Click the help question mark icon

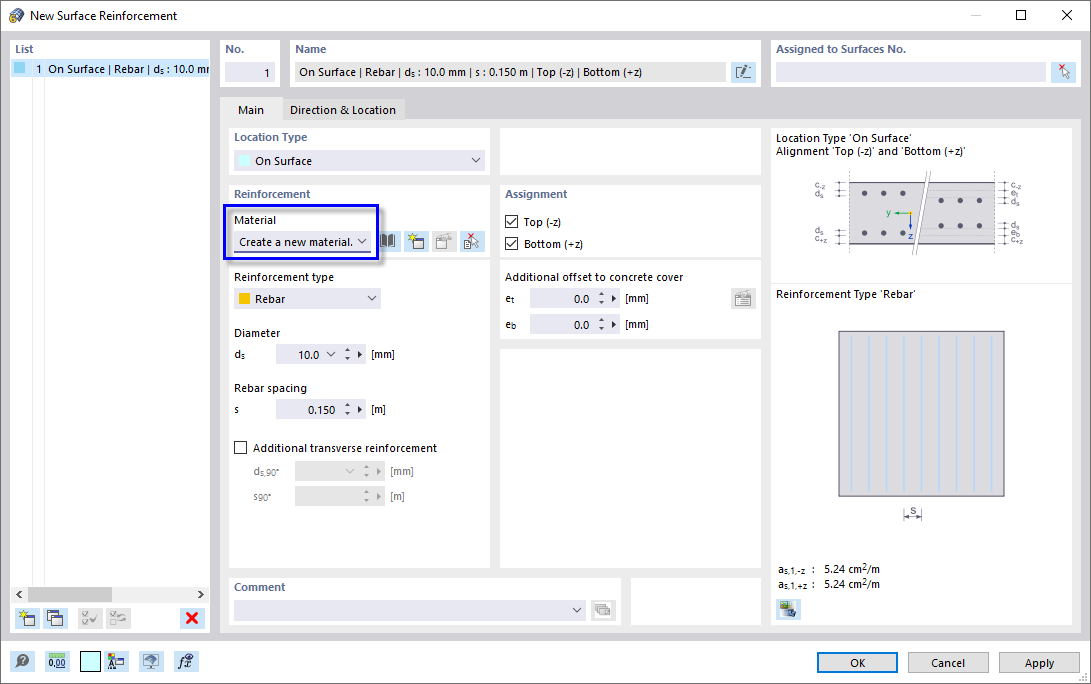coord(22,661)
